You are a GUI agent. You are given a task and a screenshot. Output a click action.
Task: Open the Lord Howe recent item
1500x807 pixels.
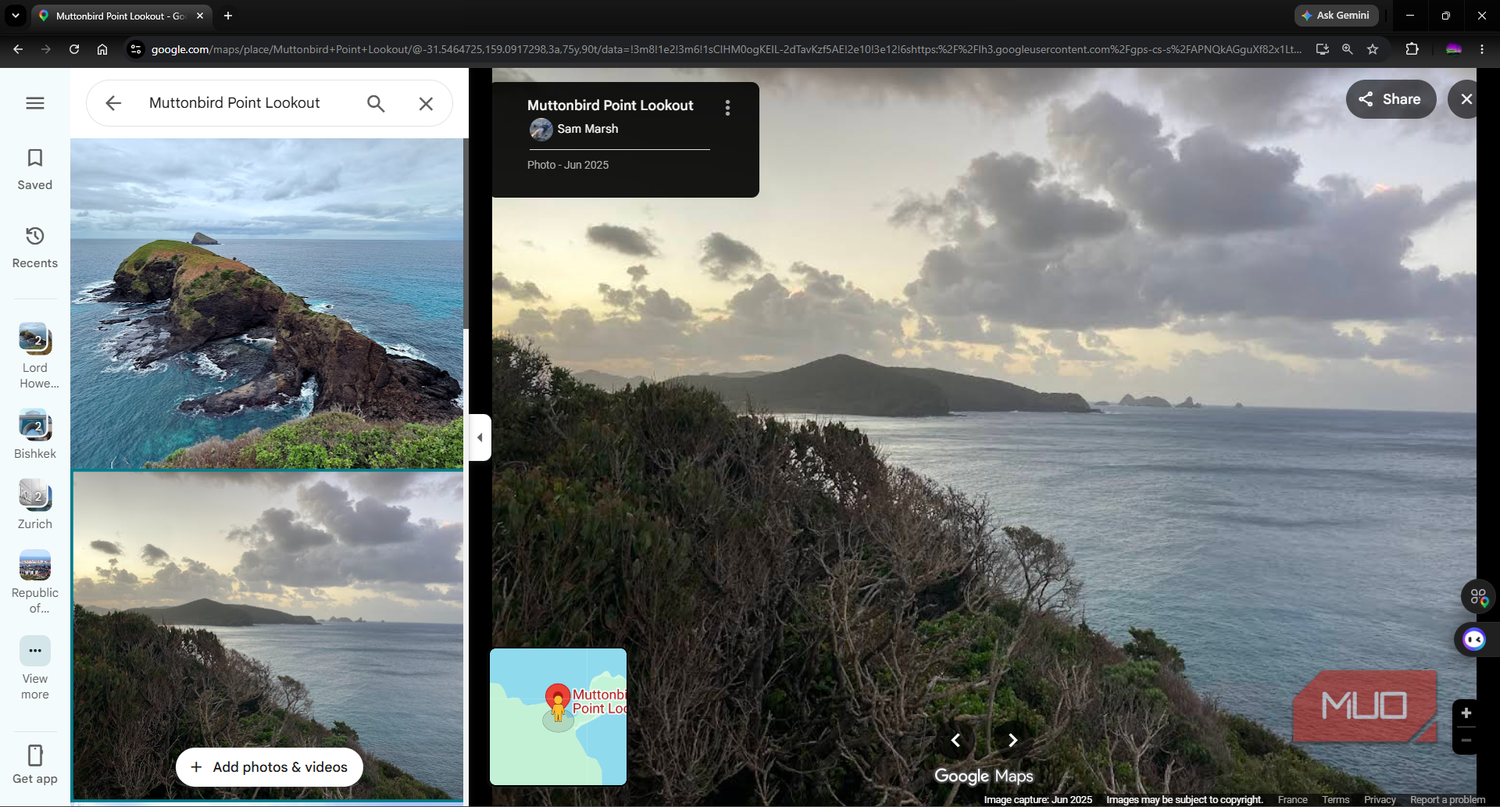coord(35,356)
